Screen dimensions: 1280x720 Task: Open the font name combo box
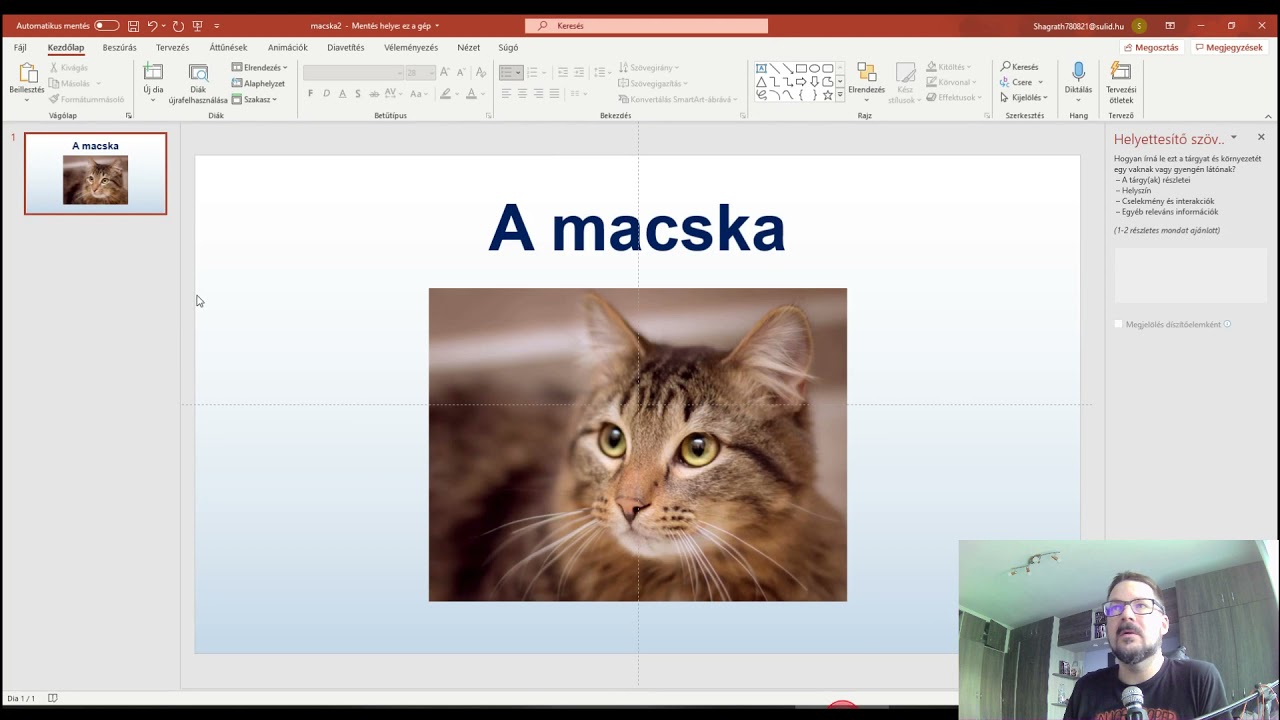(x=351, y=73)
